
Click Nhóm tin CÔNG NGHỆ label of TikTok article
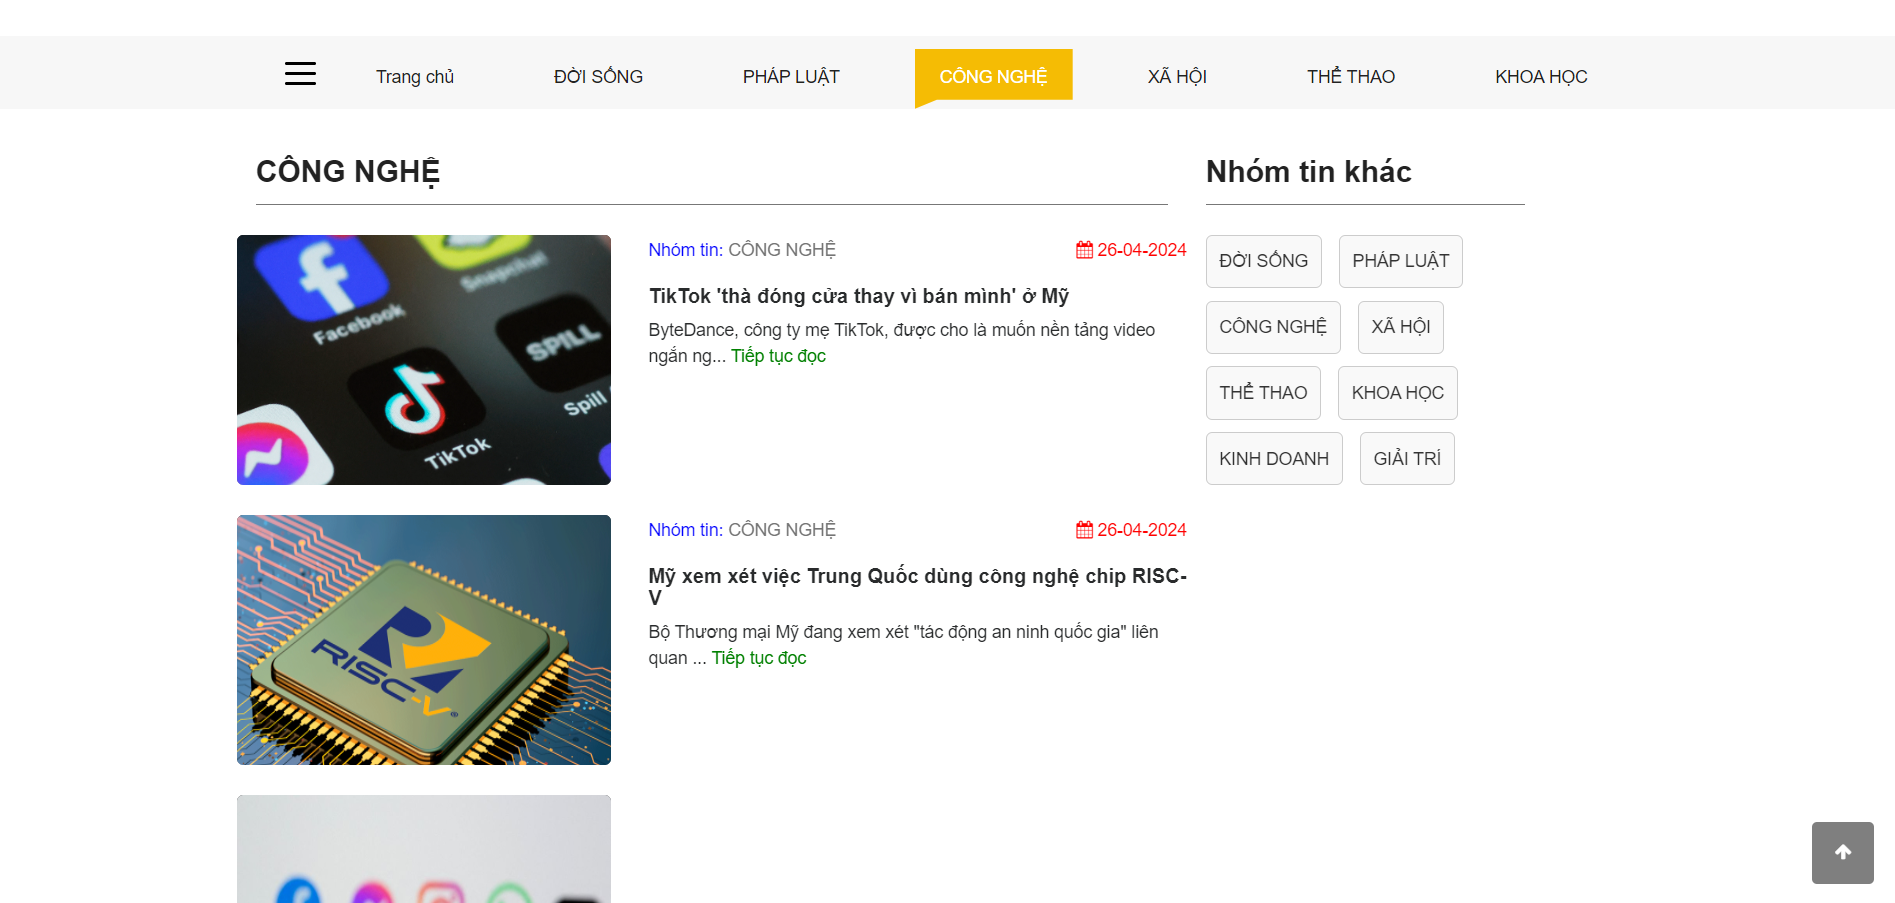(742, 250)
